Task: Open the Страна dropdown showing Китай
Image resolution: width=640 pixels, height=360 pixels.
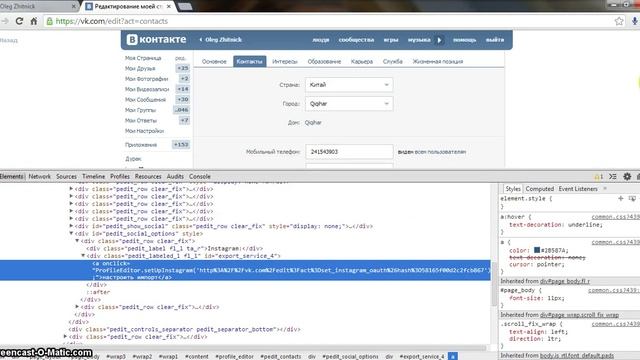Action: coord(349,84)
